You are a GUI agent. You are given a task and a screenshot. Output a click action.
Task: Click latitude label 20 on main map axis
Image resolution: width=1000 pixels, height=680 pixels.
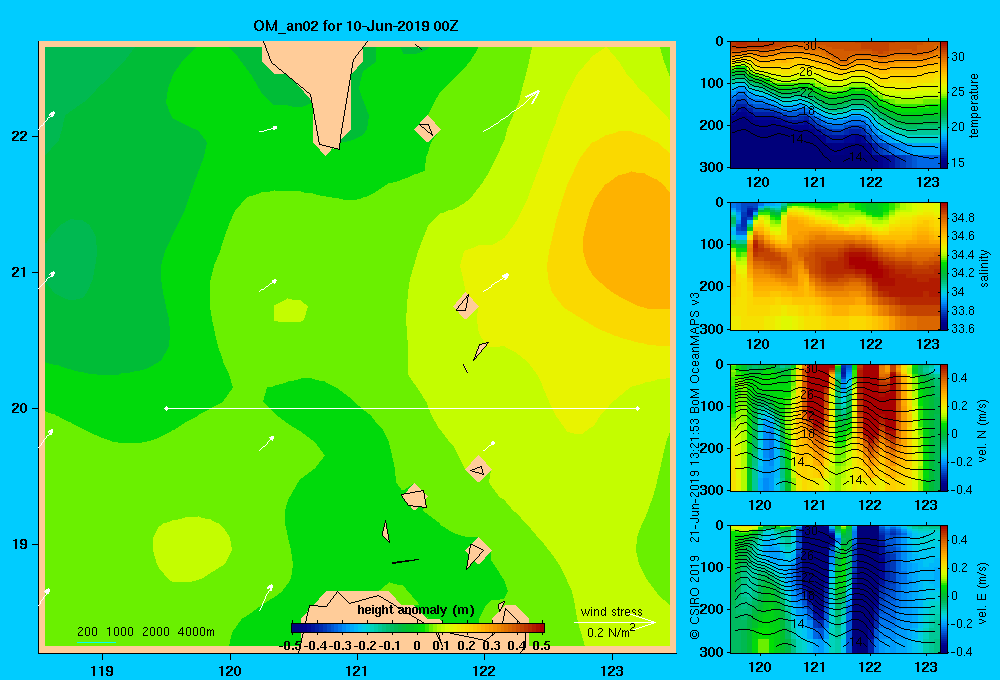pyautogui.click(x=19, y=408)
